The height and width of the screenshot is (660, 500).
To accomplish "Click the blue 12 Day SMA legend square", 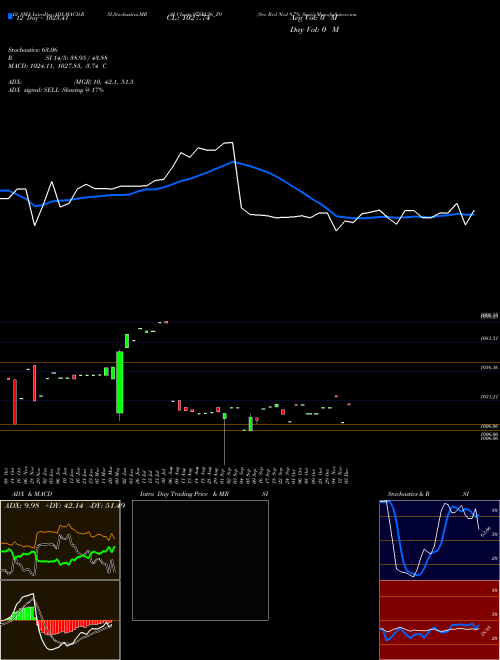I will click(x=10, y=17).
